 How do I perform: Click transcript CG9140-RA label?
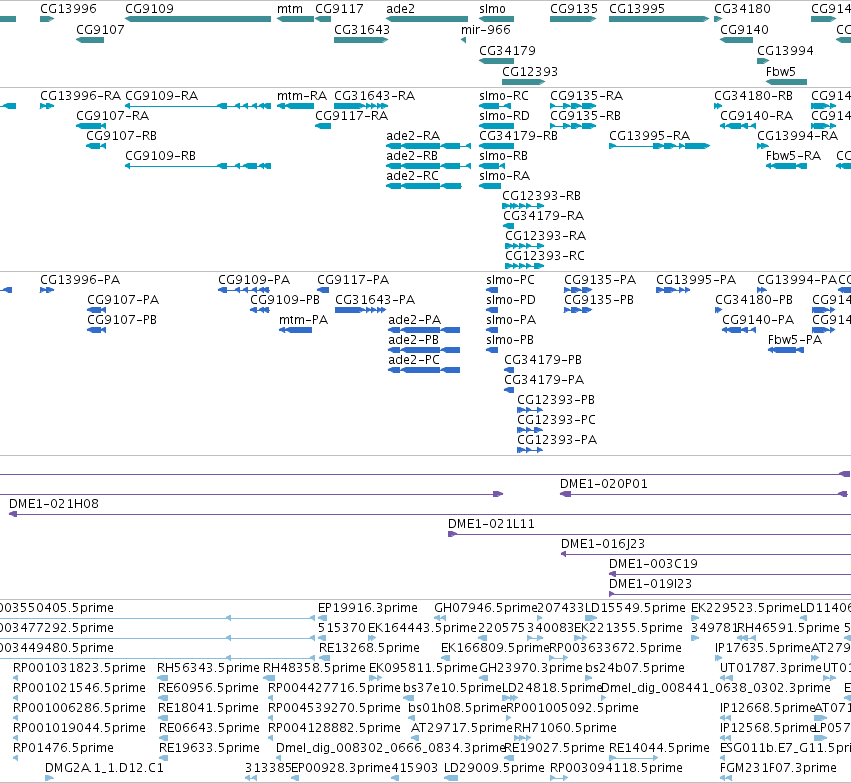[757, 116]
